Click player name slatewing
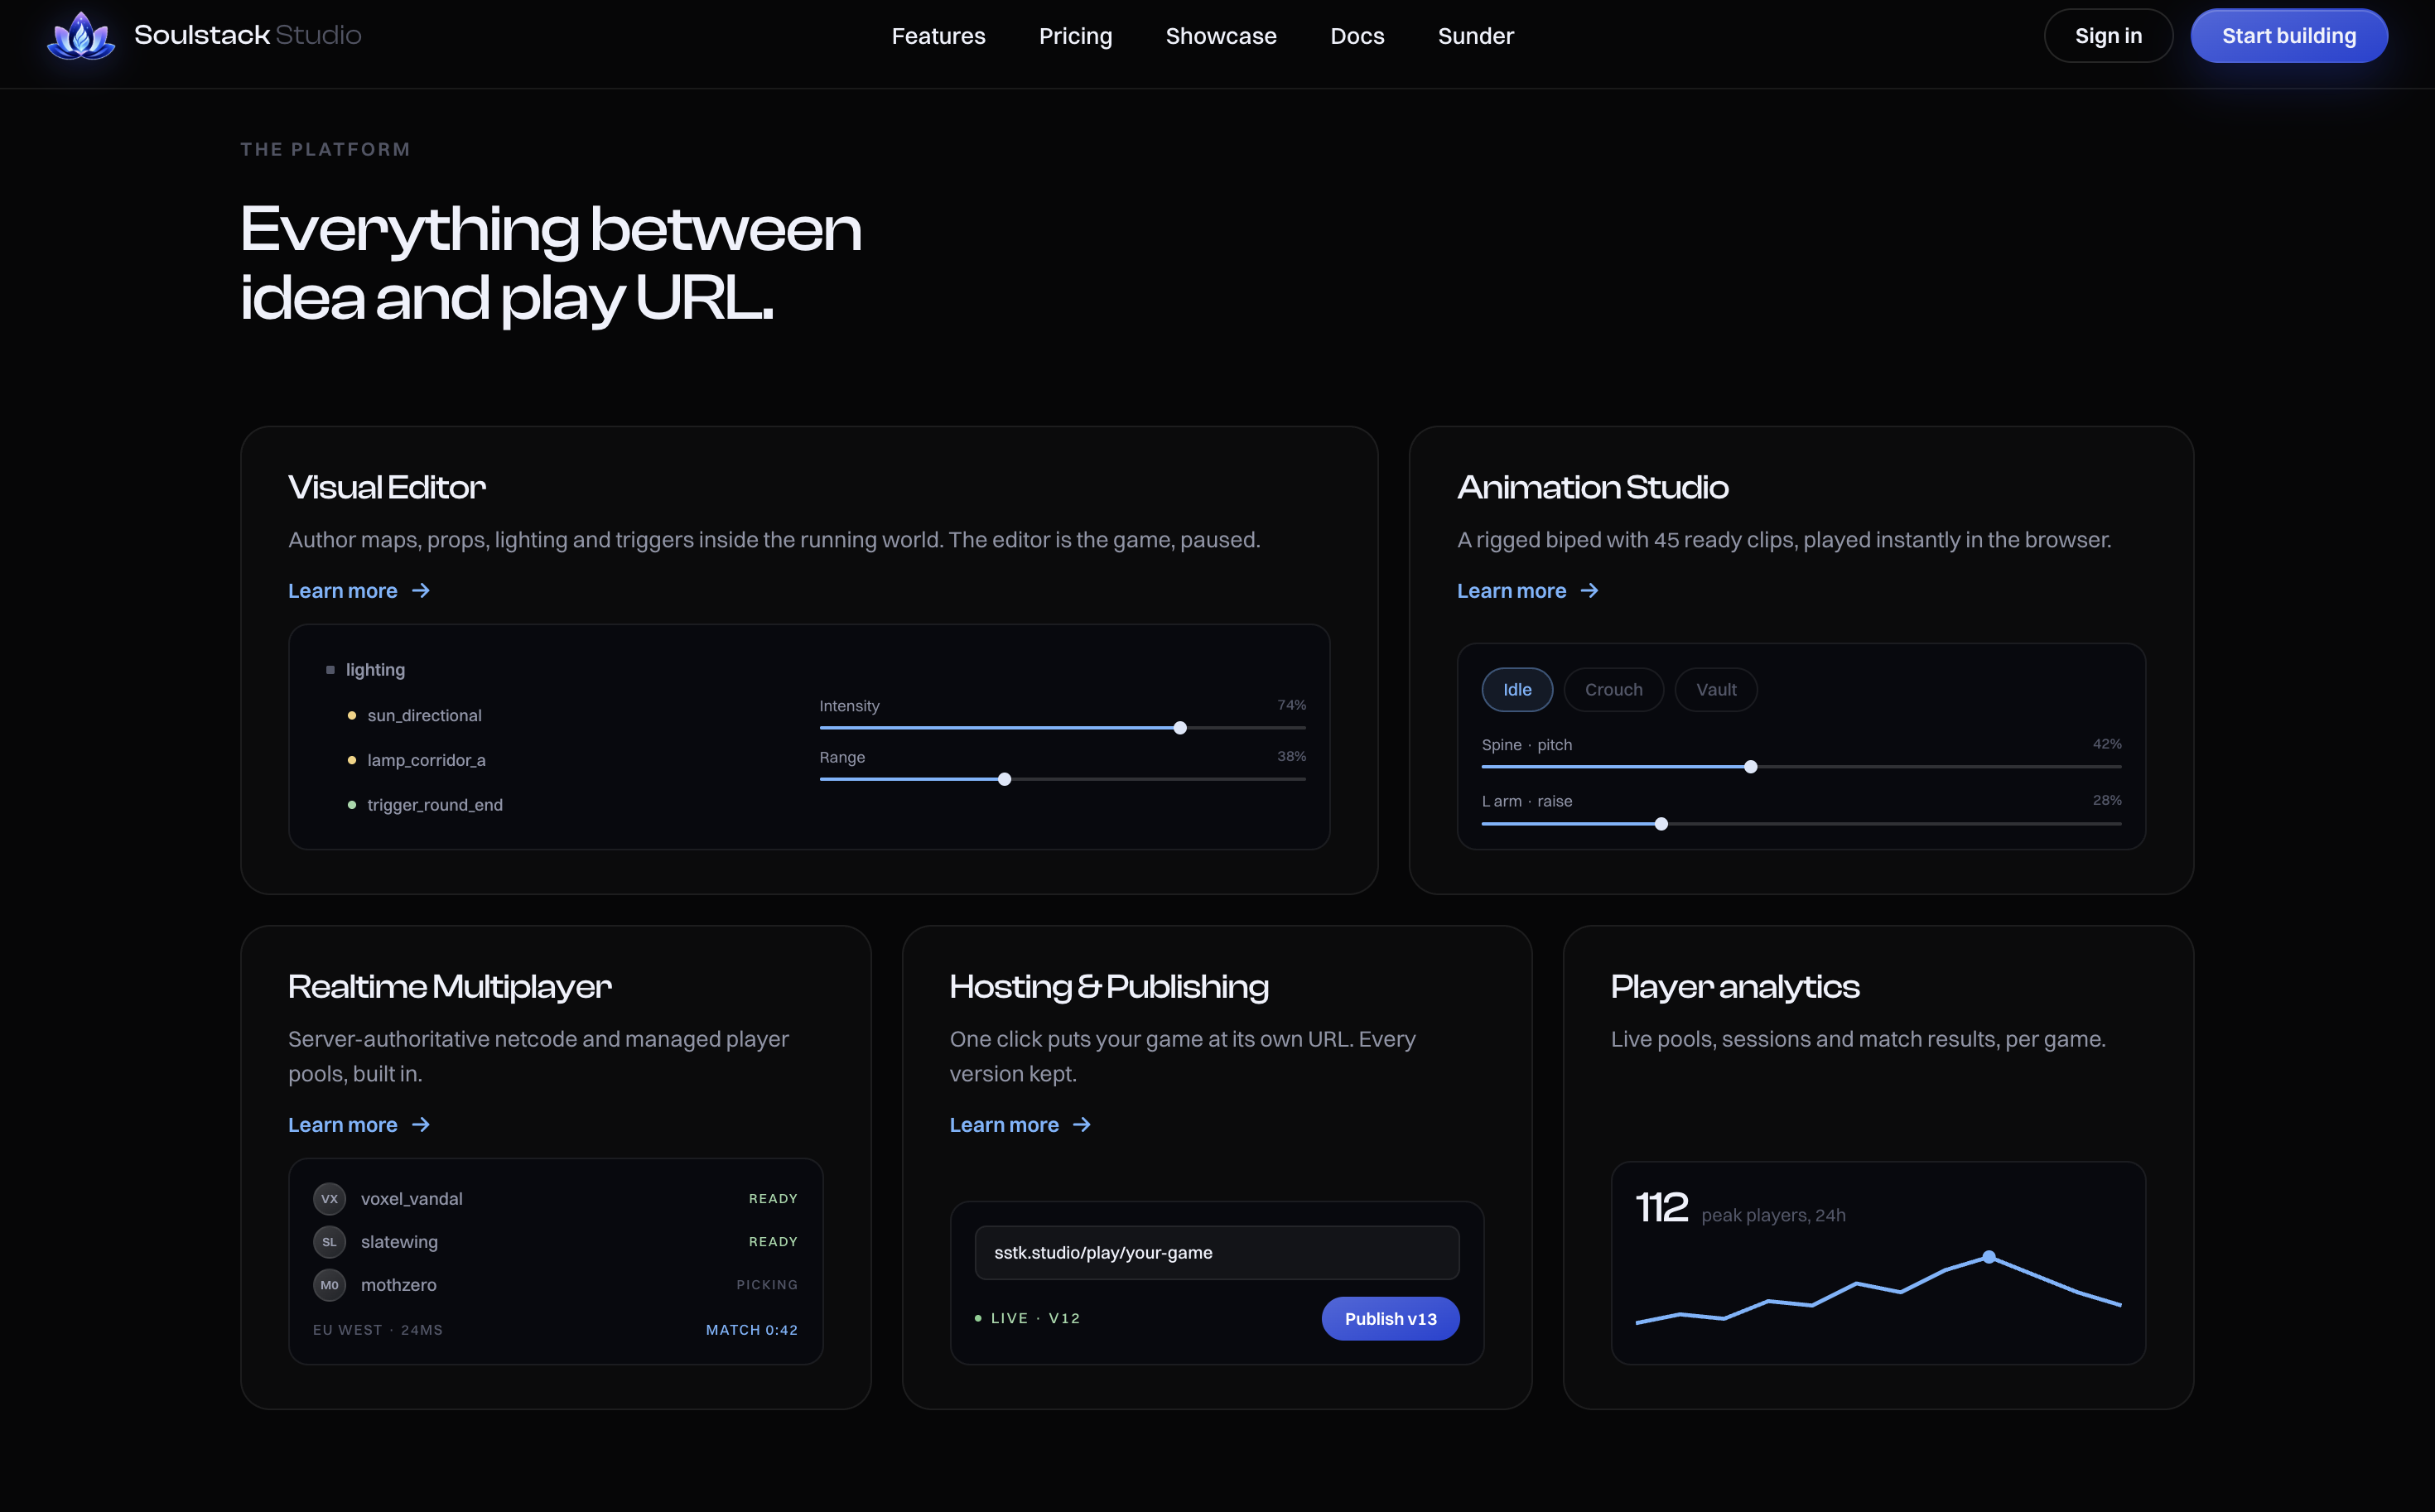 click(x=399, y=1241)
